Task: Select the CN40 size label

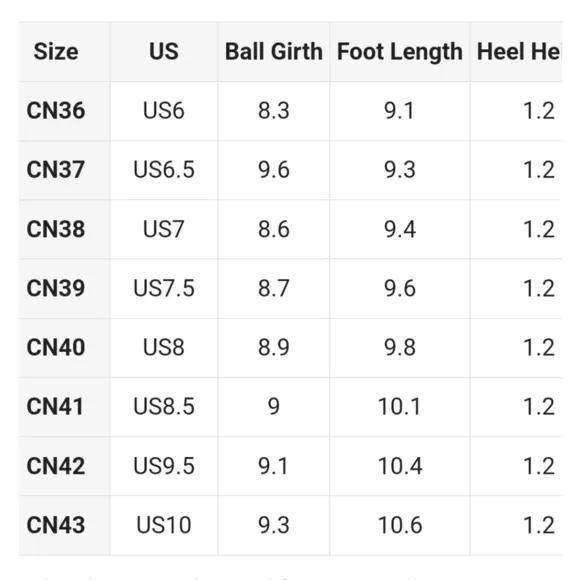Action: point(56,347)
